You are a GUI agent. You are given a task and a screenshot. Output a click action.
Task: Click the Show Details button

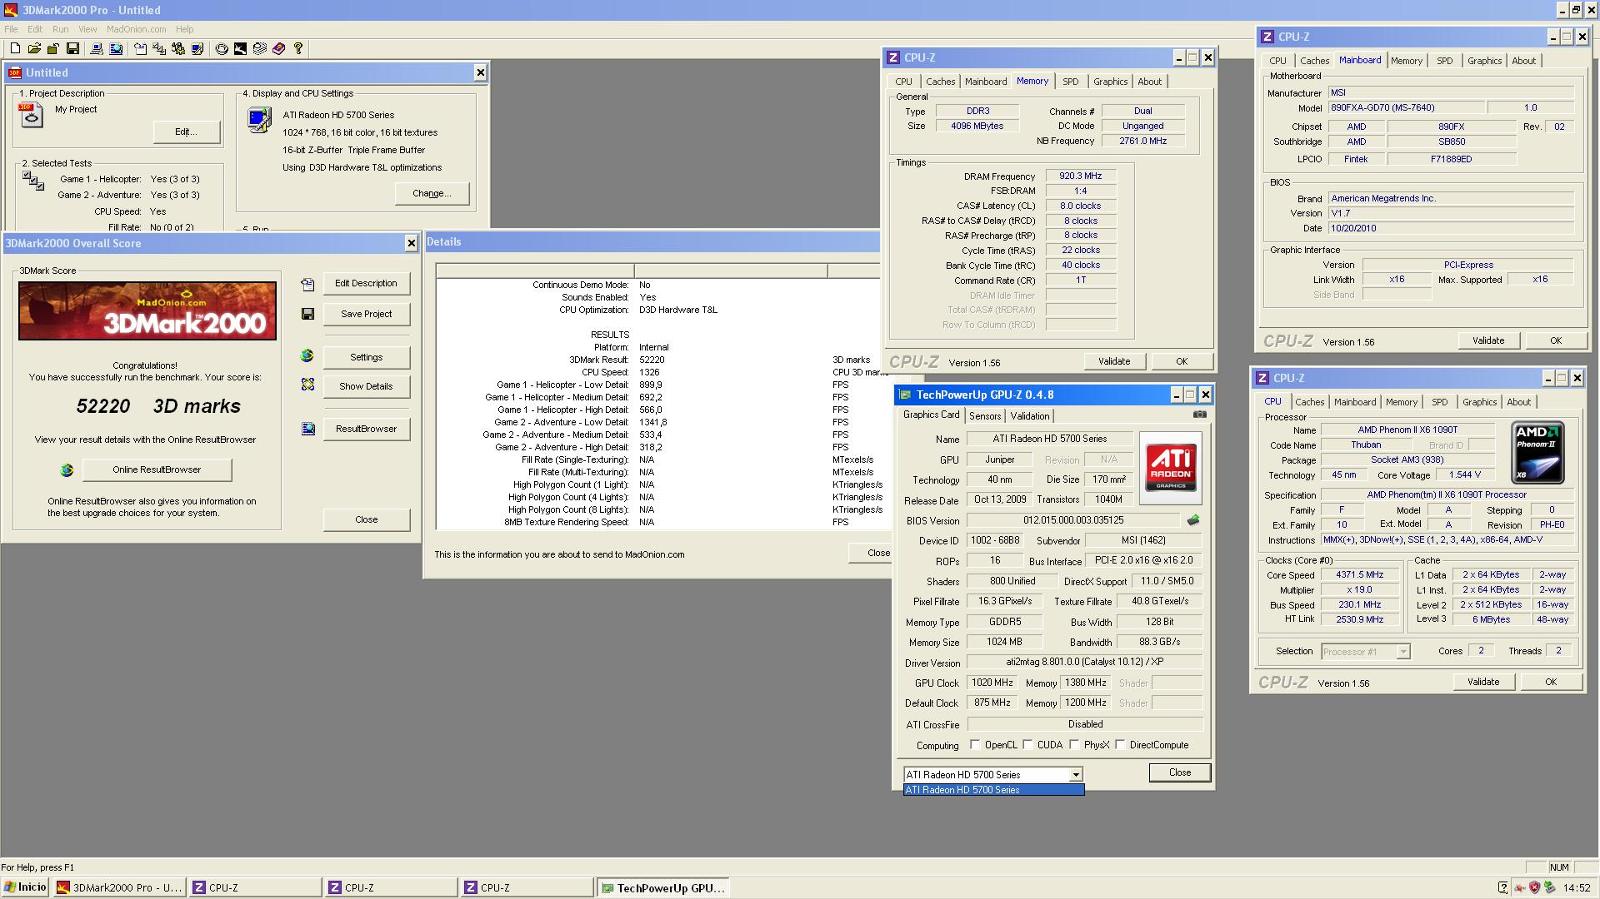click(x=366, y=386)
